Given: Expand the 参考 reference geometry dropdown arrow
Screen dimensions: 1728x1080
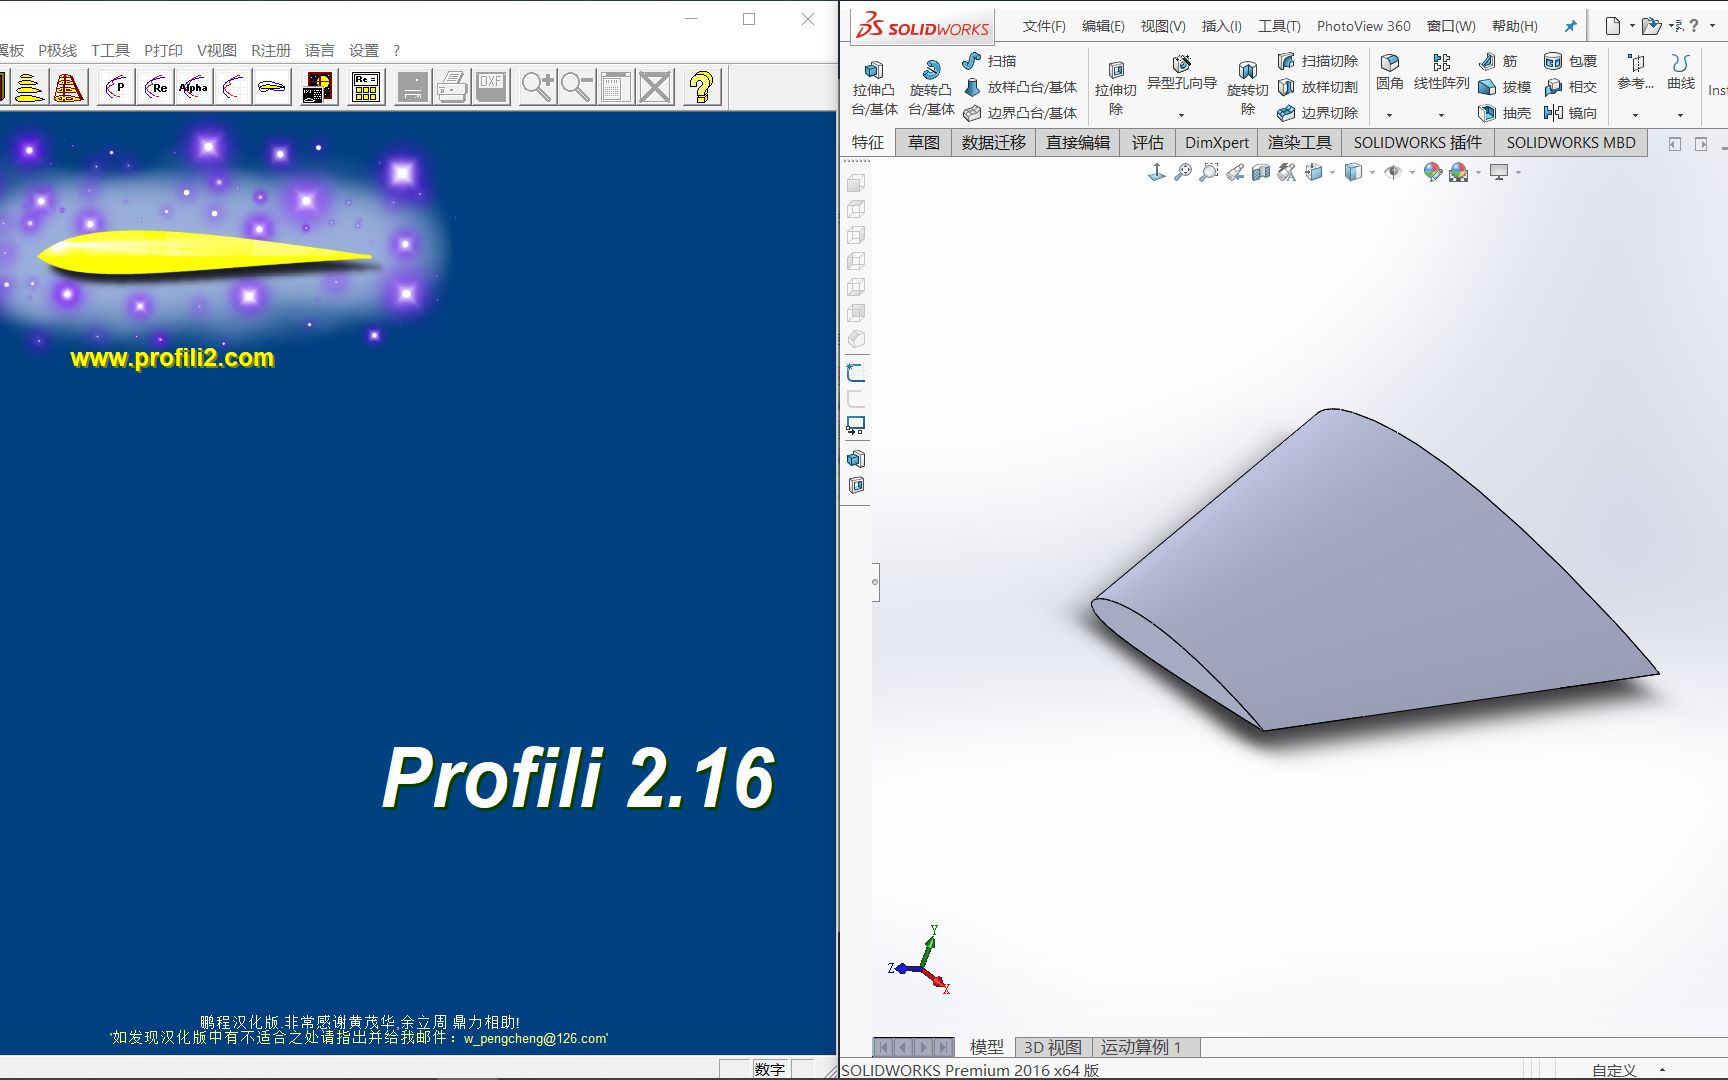Looking at the screenshot, I should pyautogui.click(x=1636, y=115).
